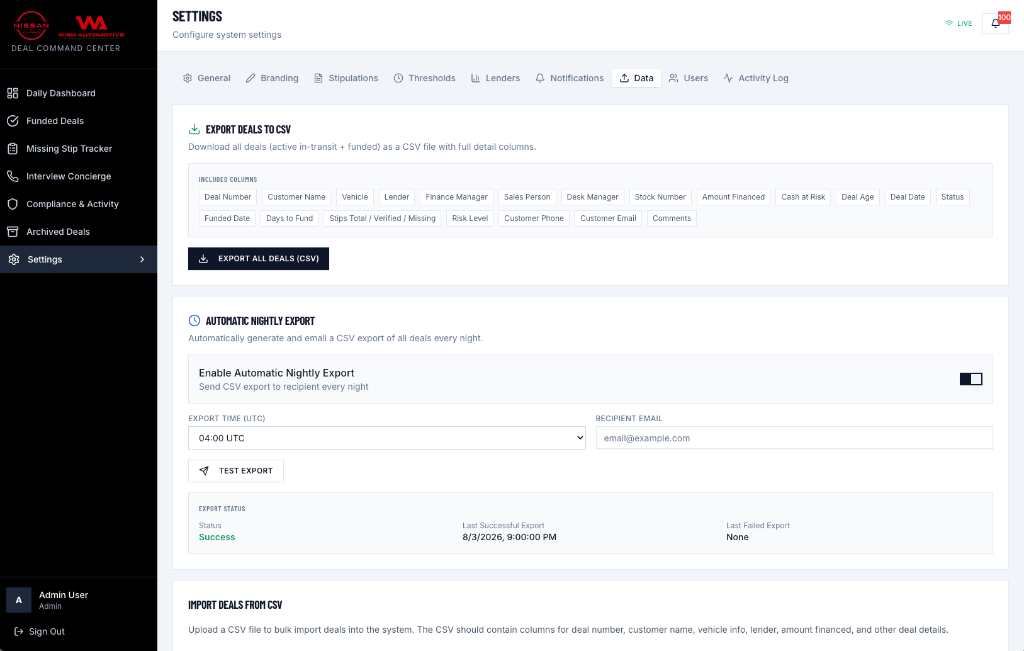The width and height of the screenshot is (1024, 651).
Task: Toggle Enable Automatic Nightly Export switch
Action: (x=970, y=379)
